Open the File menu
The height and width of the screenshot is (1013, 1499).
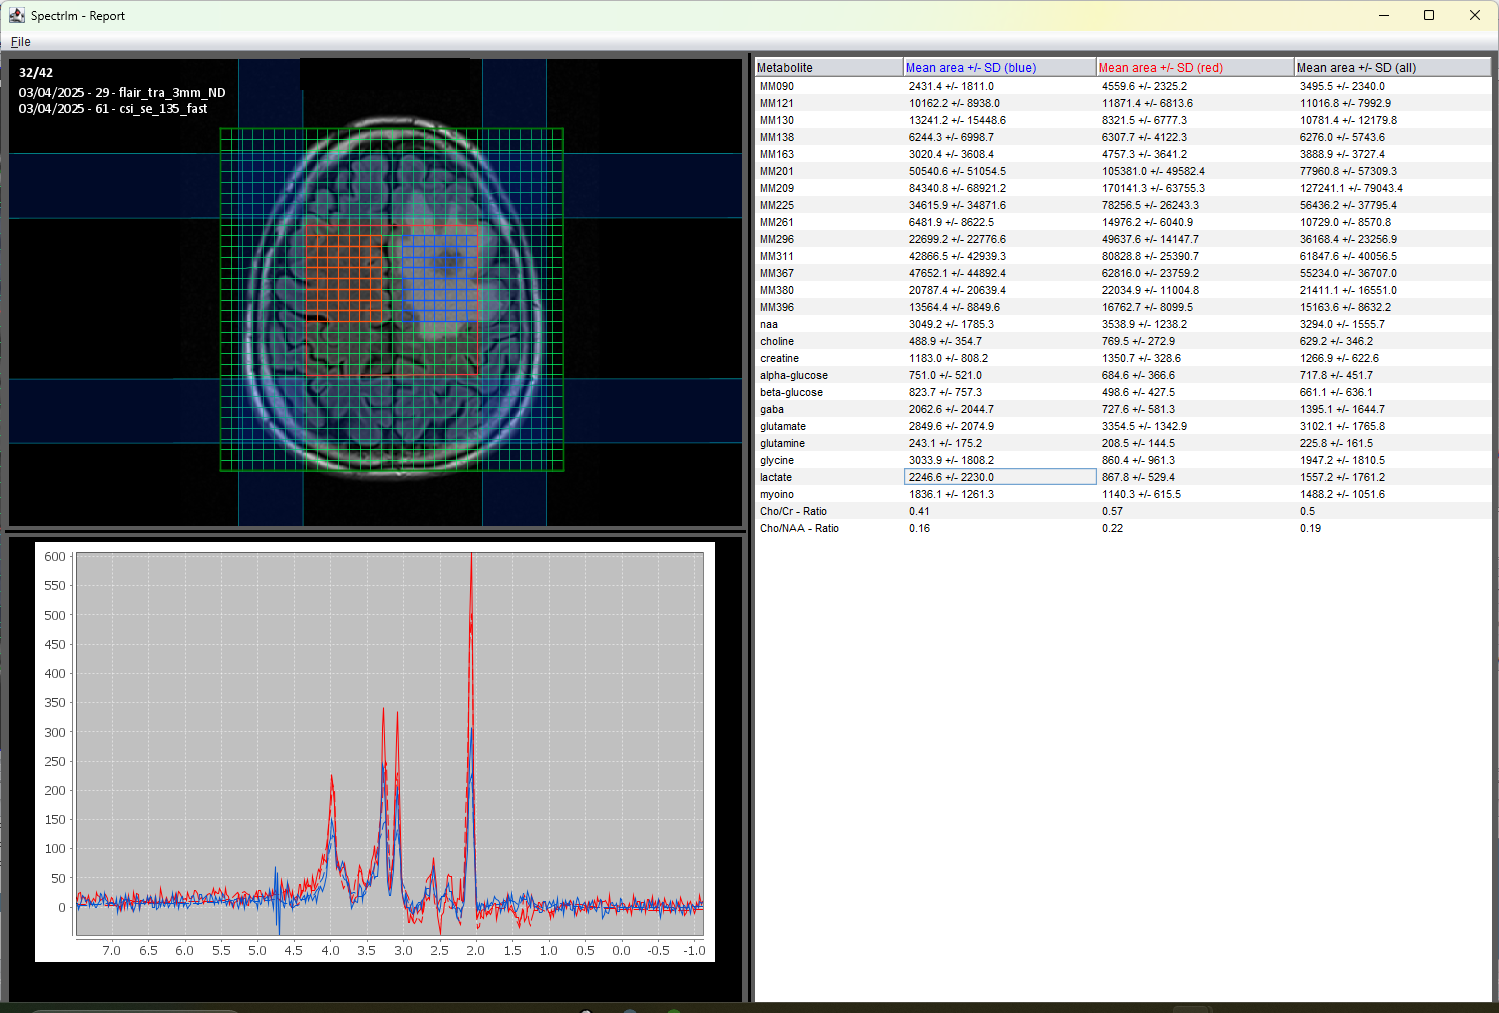tap(20, 42)
